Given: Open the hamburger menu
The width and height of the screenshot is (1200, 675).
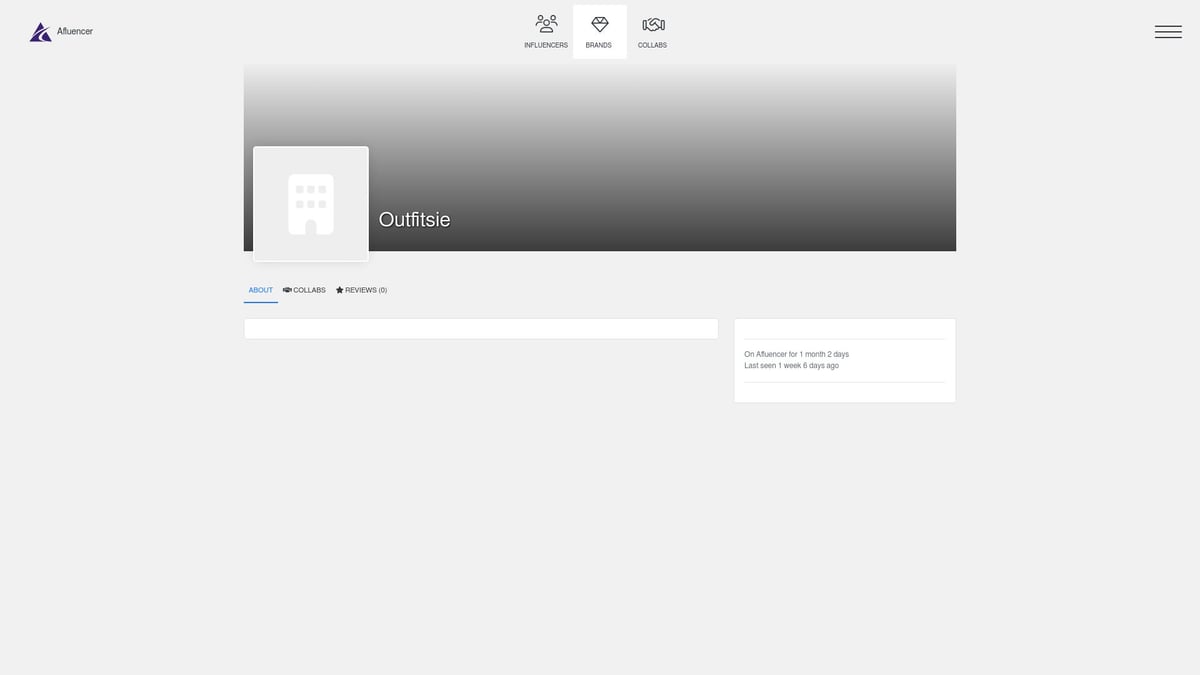Looking at the screenshot, I should click(1168, 32).
